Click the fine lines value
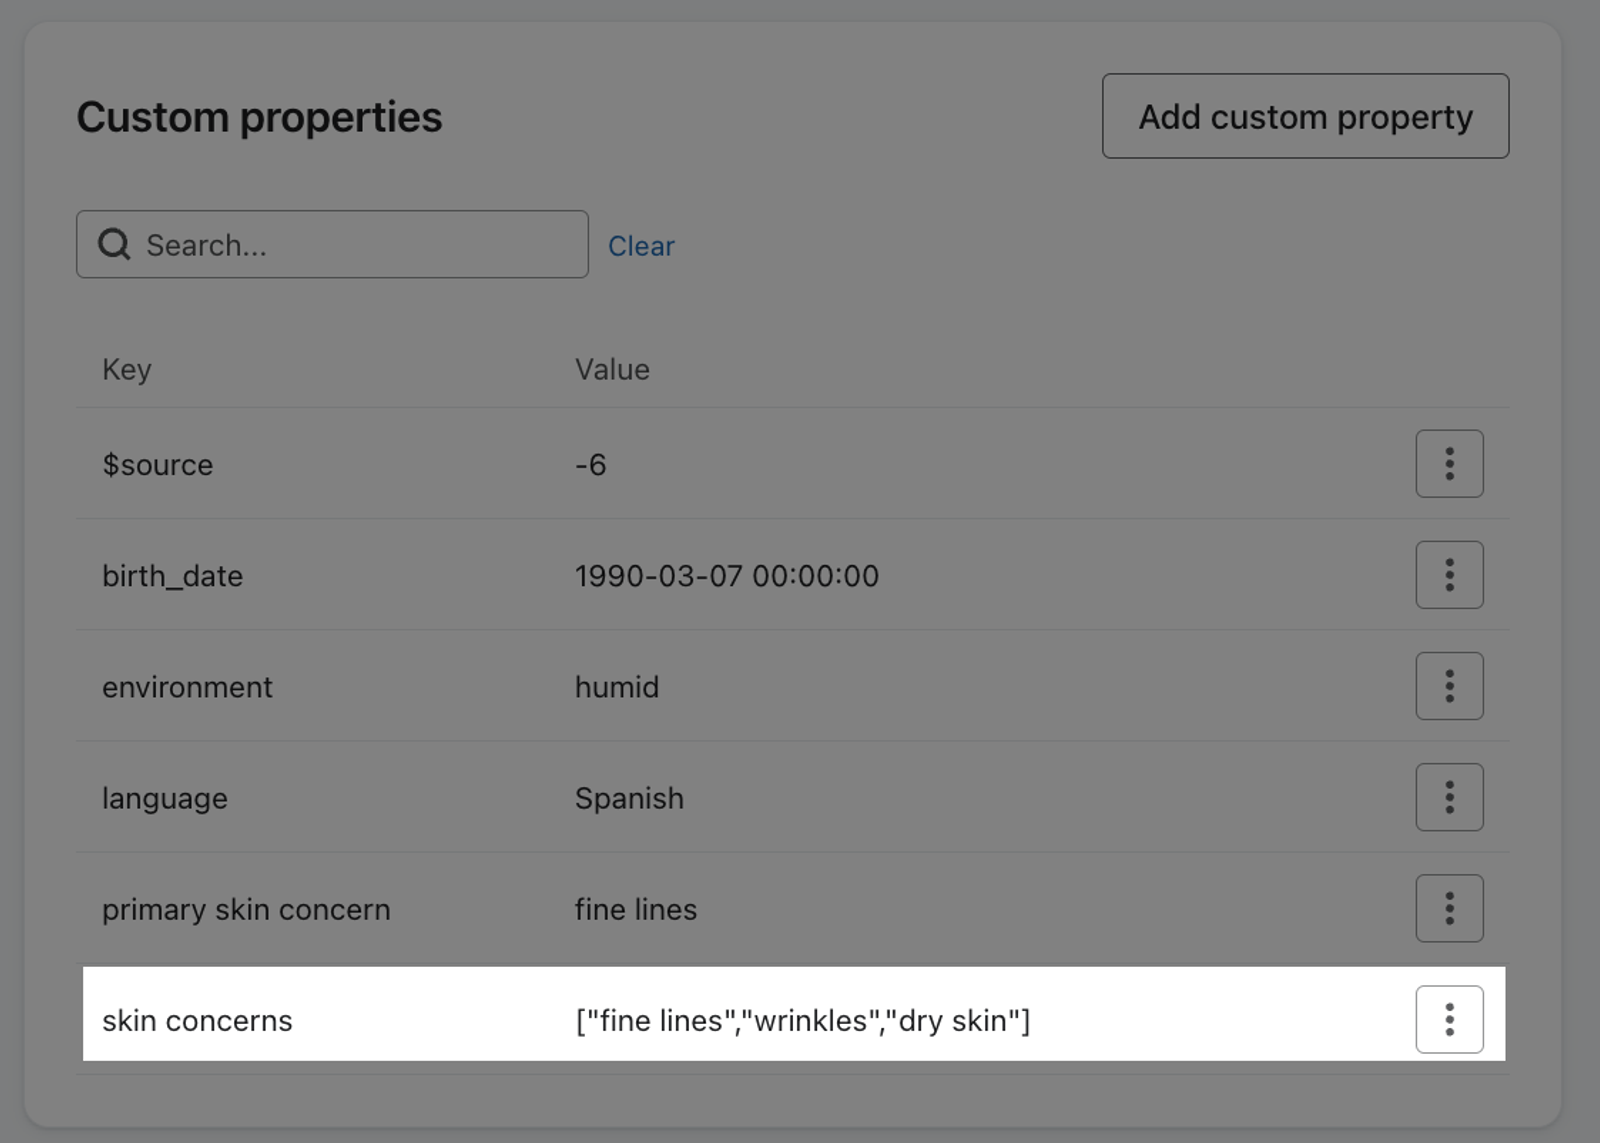 (636, 909)
